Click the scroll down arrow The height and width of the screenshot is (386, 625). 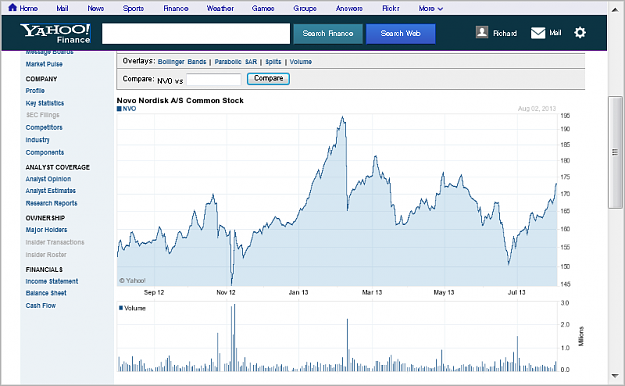(x=615, y=376)
